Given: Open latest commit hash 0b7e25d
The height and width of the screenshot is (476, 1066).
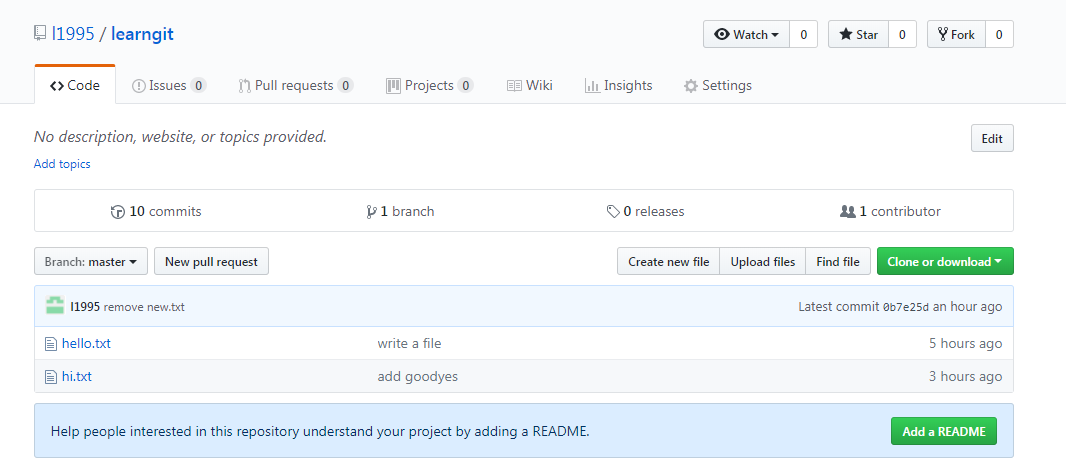Looking at the screenshot, I should point(905,307).
